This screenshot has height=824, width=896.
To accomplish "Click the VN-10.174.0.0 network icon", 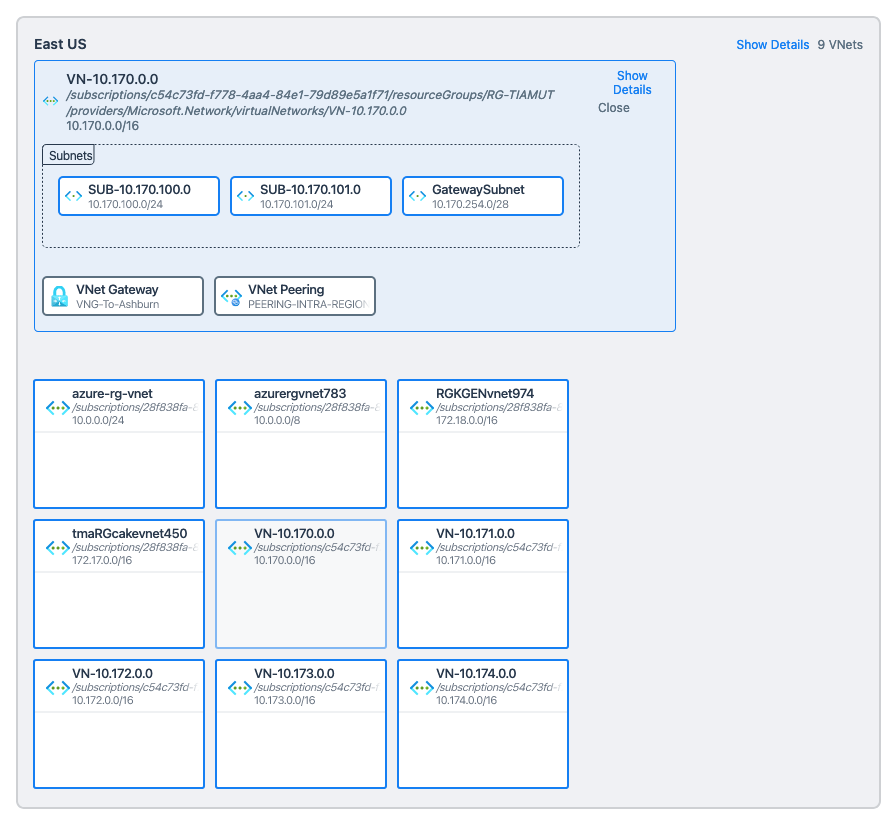I will pyautogui.click(x=422, y=688).
